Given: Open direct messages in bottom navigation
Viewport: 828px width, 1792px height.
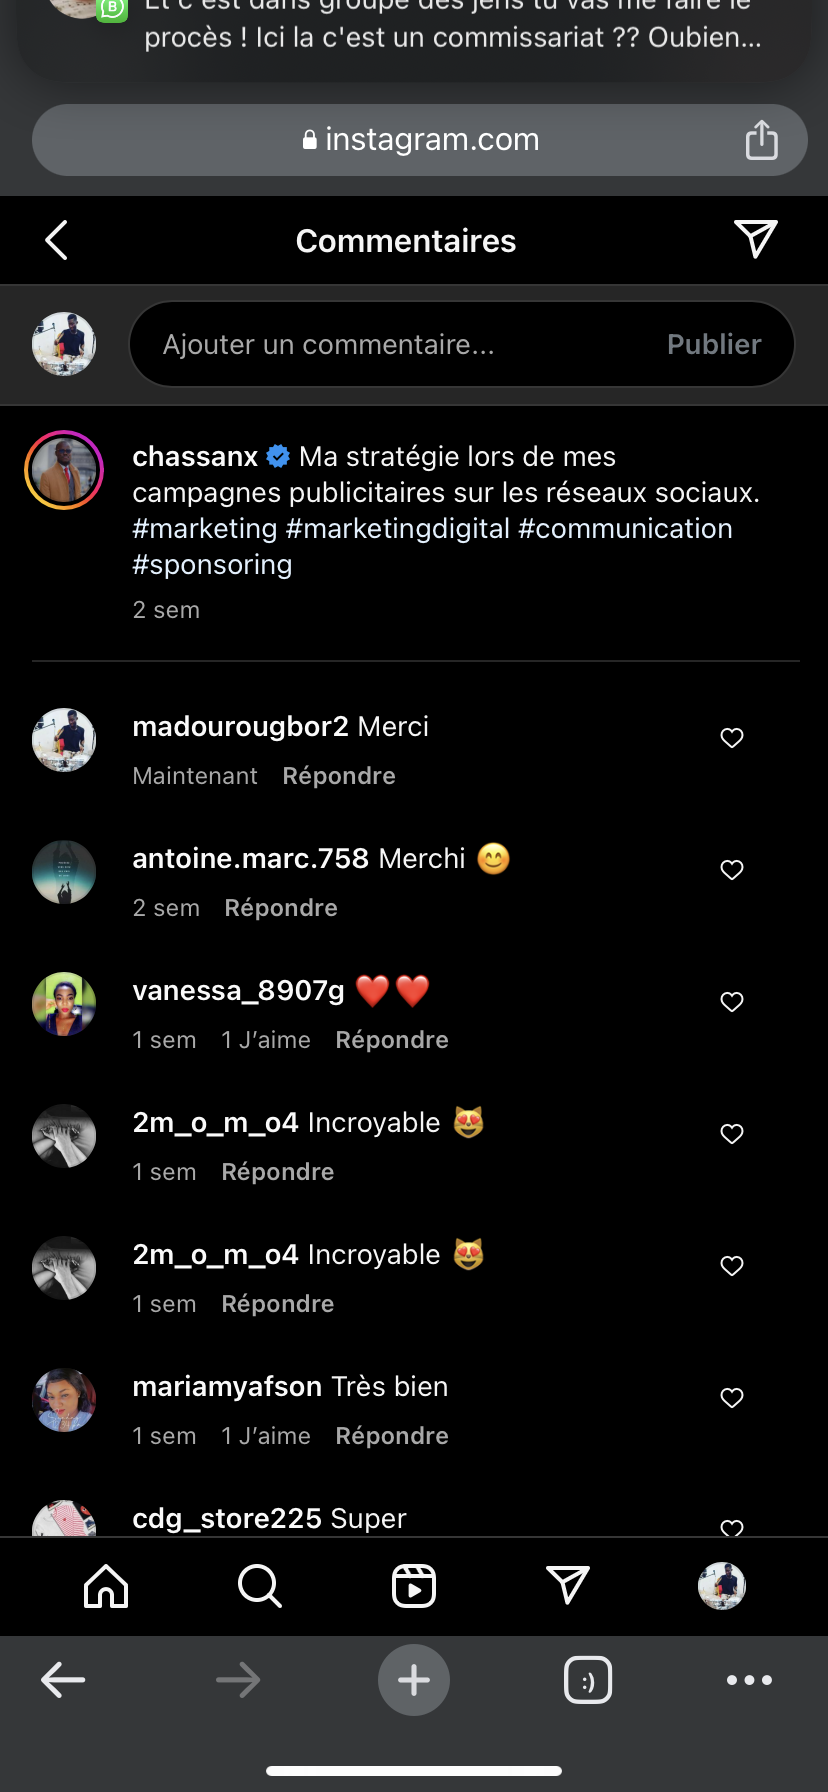Looking at the screenshot, I should [x=568, y=1586].
